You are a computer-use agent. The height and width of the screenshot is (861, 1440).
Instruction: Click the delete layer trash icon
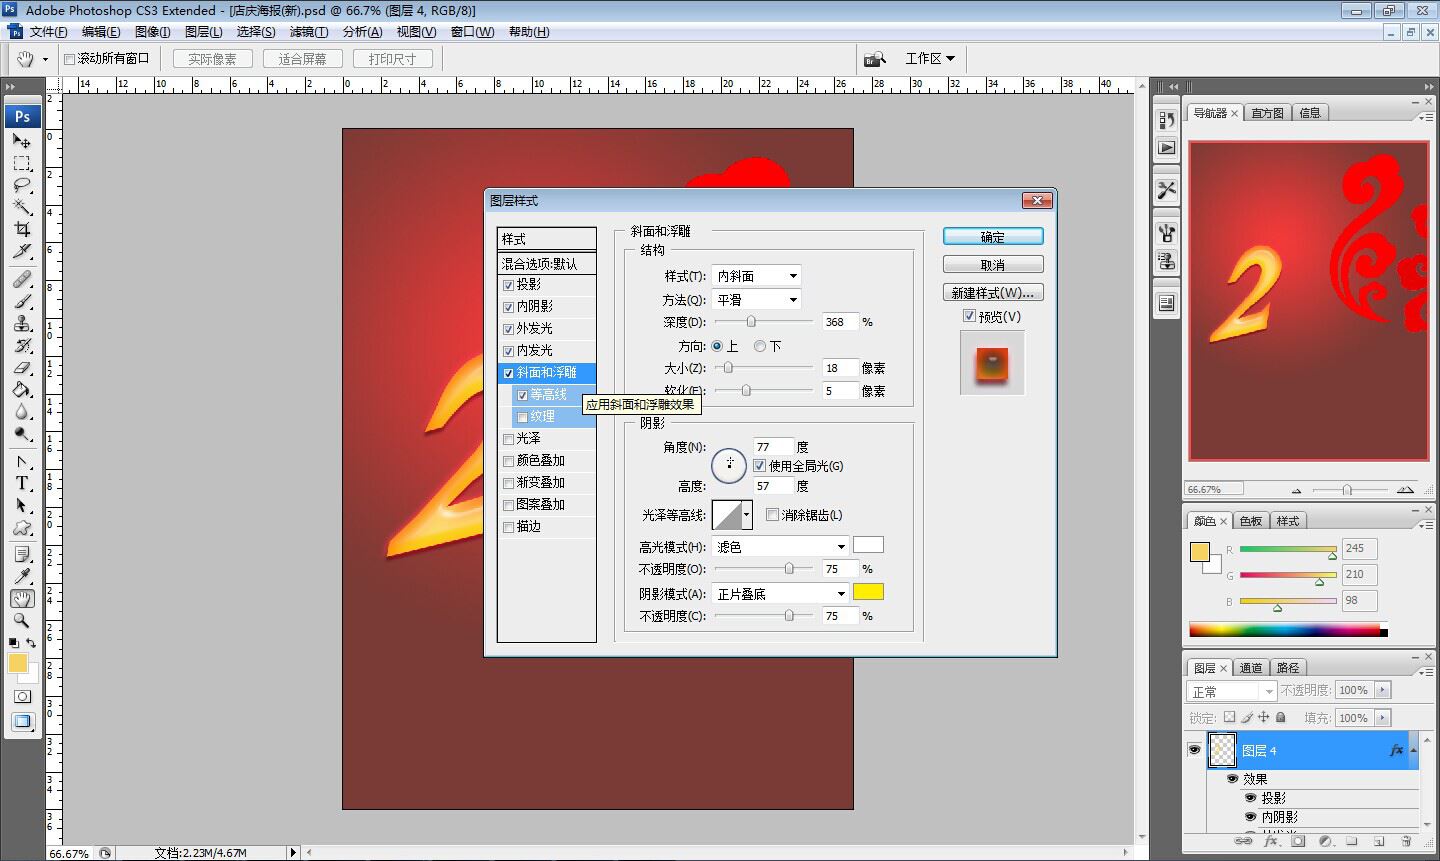(x=1406, y=842)
